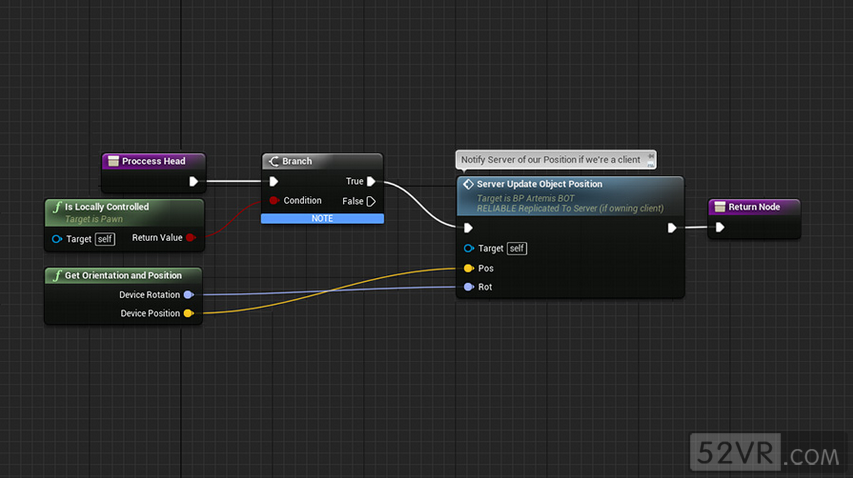Click the red Return Value output pin
The width and height of the screenshot is (853, 478).
tap(190, 238)
